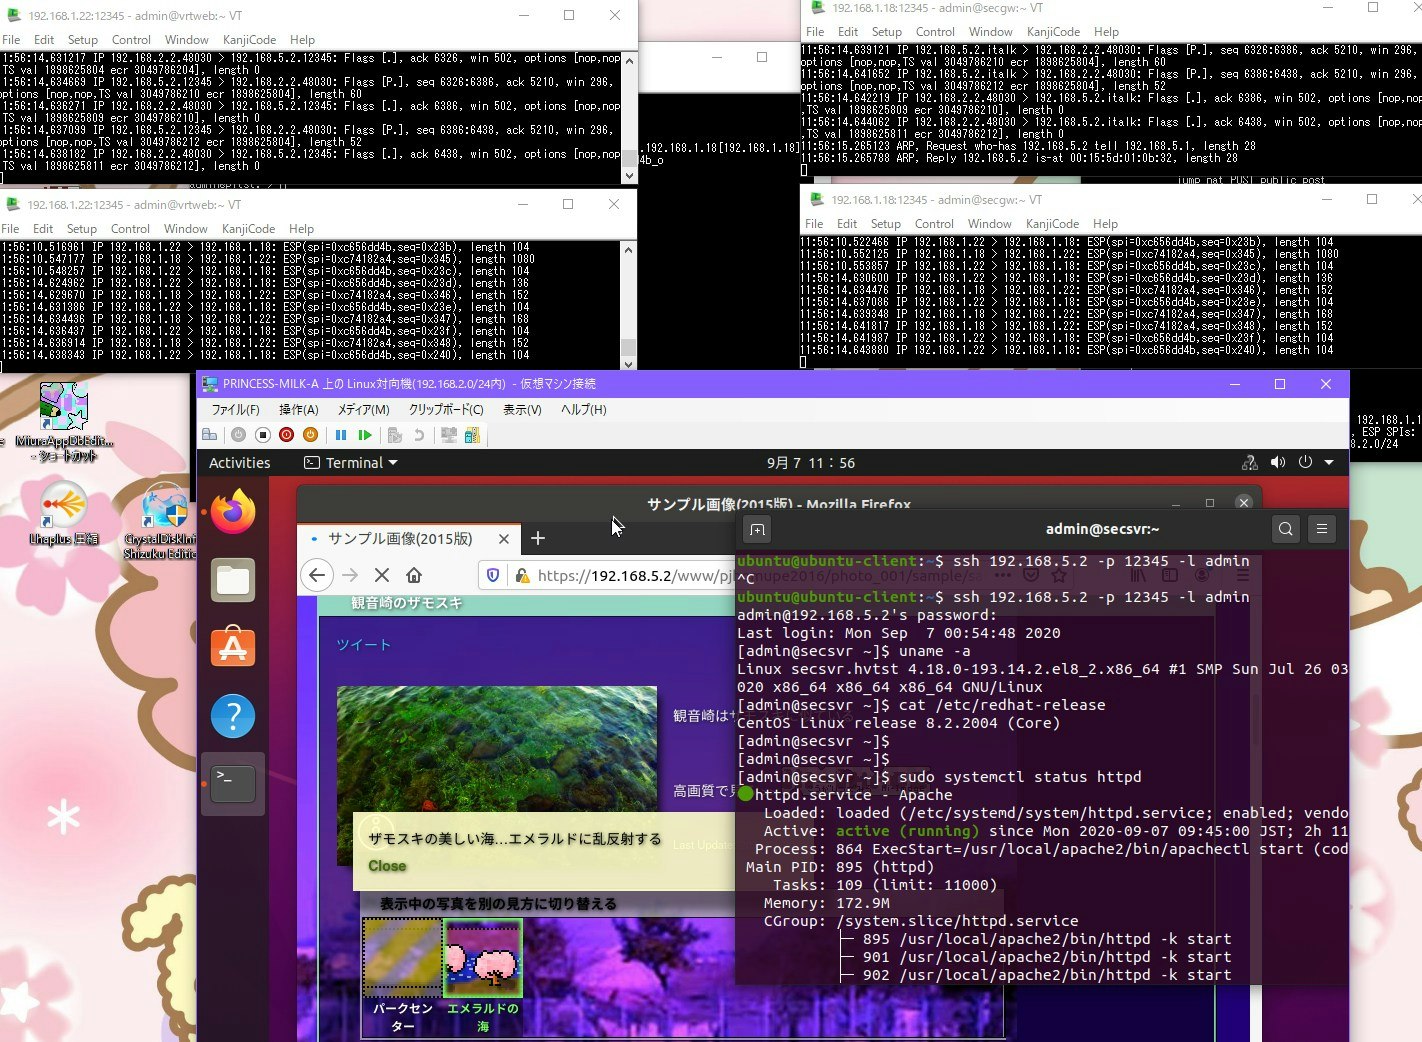Click 'sudo systemctl status httpd' command text
This screenshot has height=1042, width=1422.
[x=1020, y=777]
